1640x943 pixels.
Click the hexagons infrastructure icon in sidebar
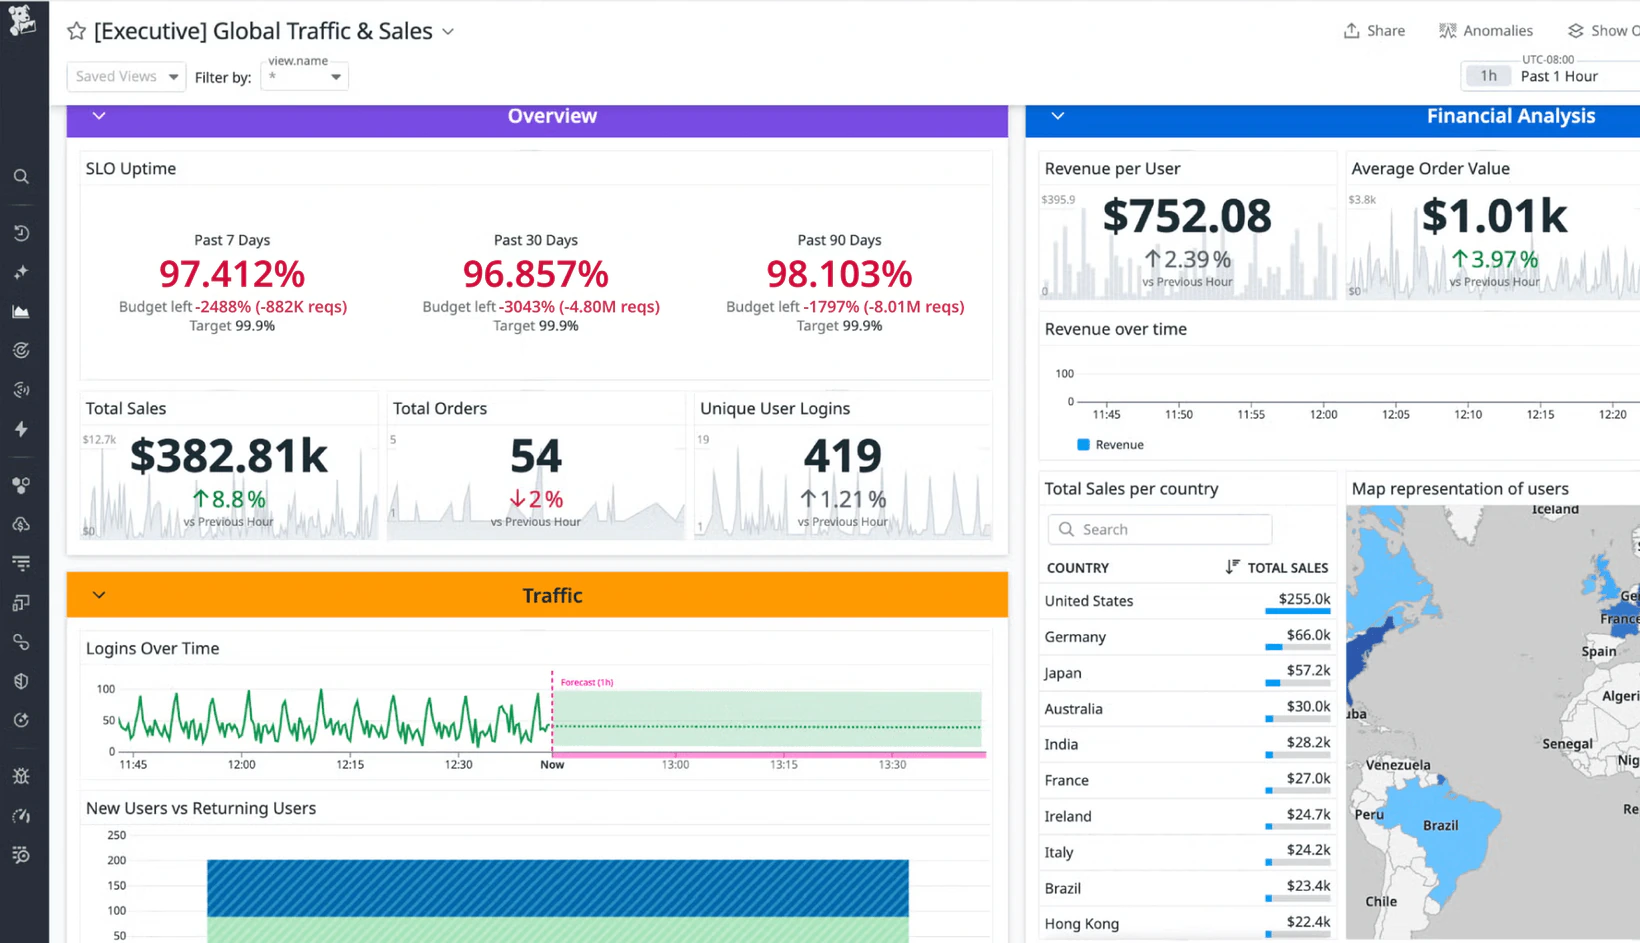tap(21, 485)
